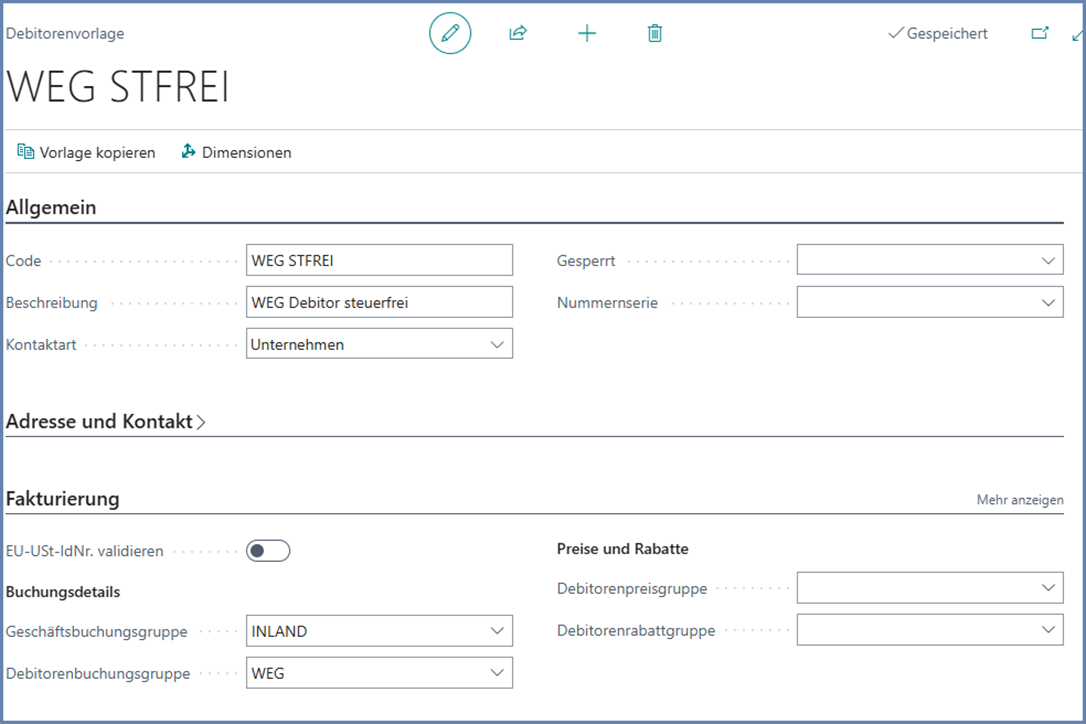Click the pencil edit icon
This screenshot has width=1086, height=724.
point(450,34)
